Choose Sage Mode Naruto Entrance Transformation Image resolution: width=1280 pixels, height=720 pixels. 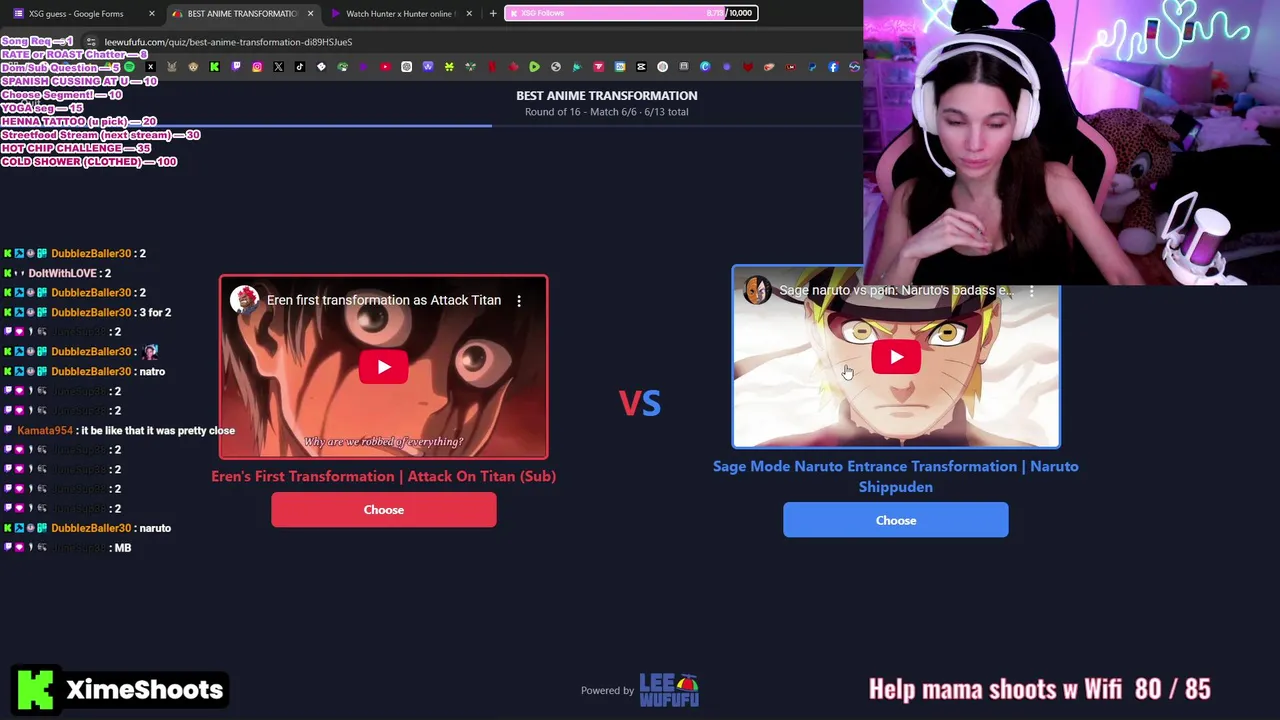(x=896, y=520)
